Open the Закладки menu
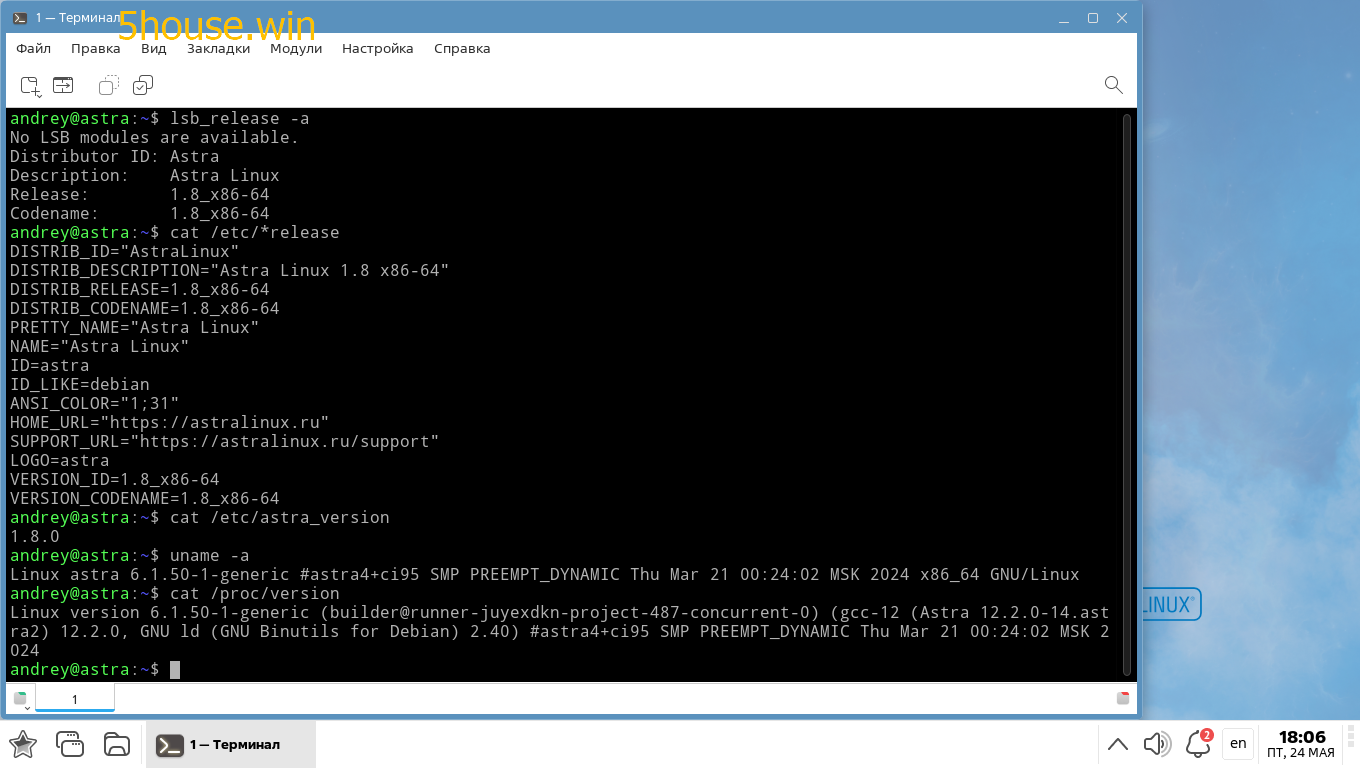This screenshot has height=768, width=1360. (218, 48)
